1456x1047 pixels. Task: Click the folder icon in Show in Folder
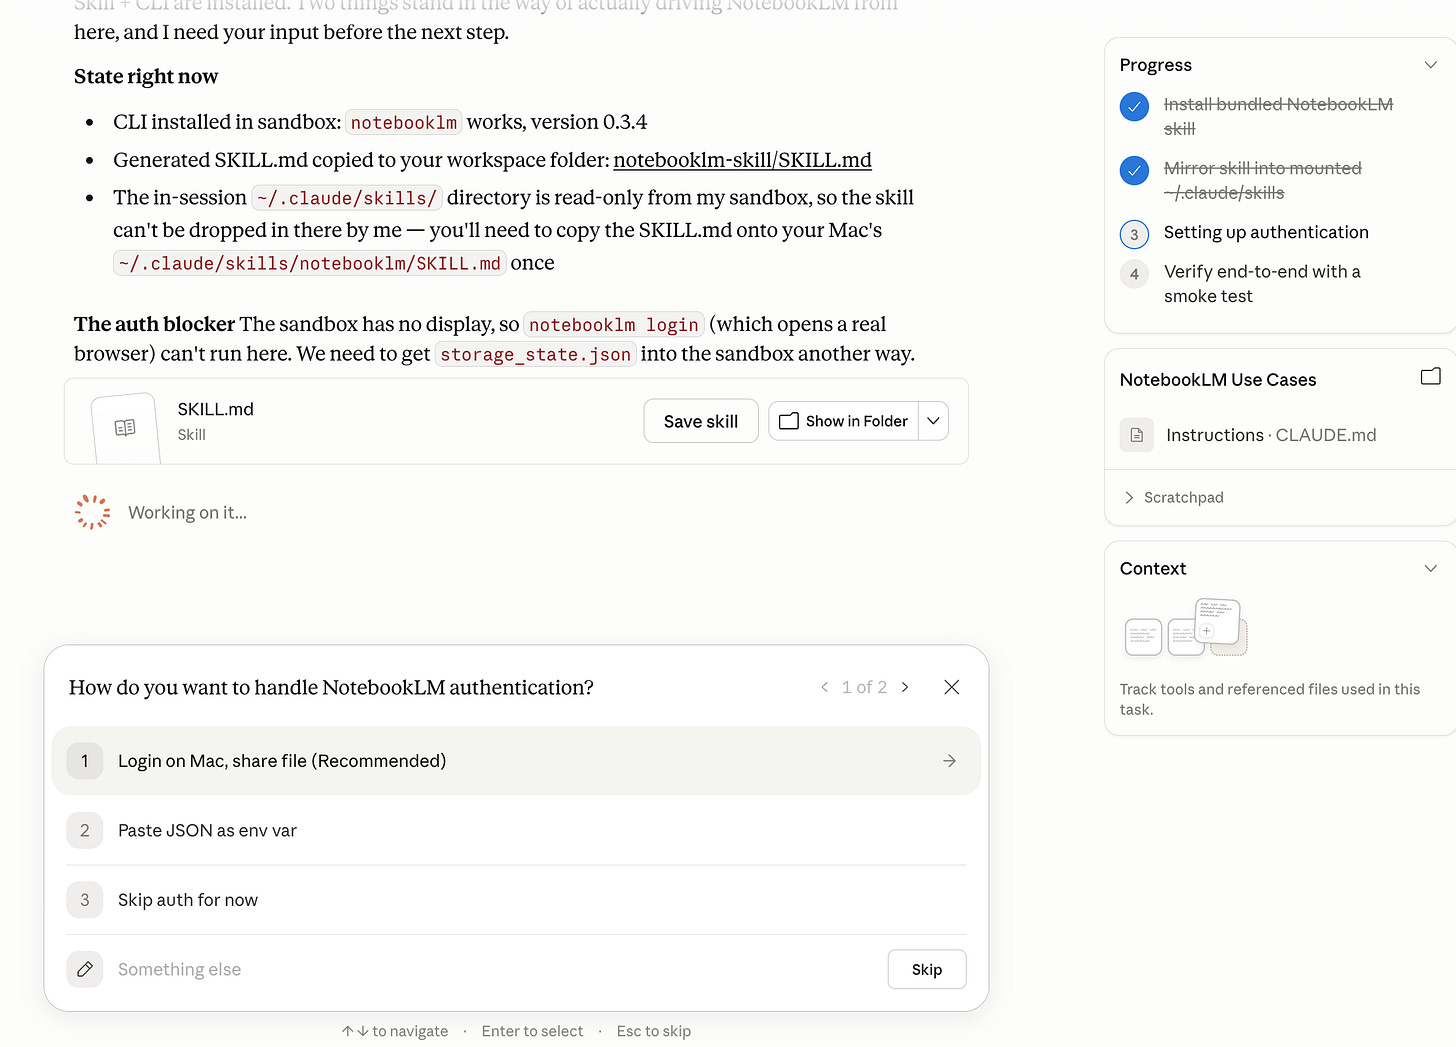789,421
